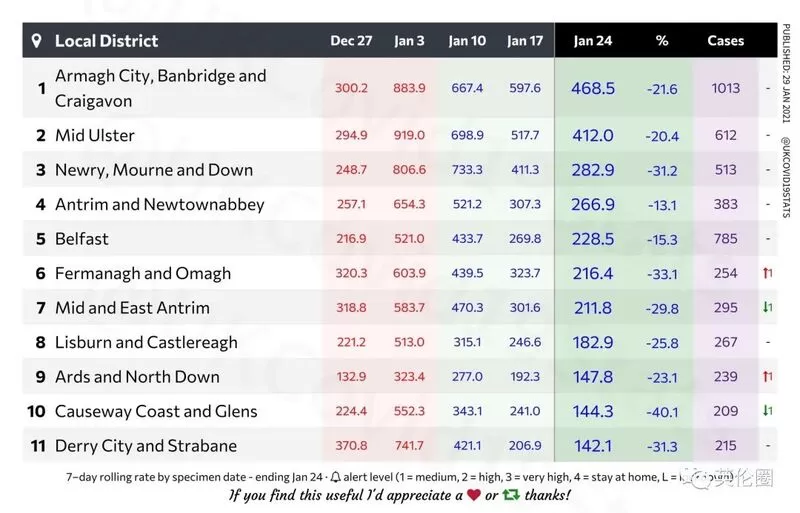
Task: Select the Jan 24 column header
Action: [592, 41]
